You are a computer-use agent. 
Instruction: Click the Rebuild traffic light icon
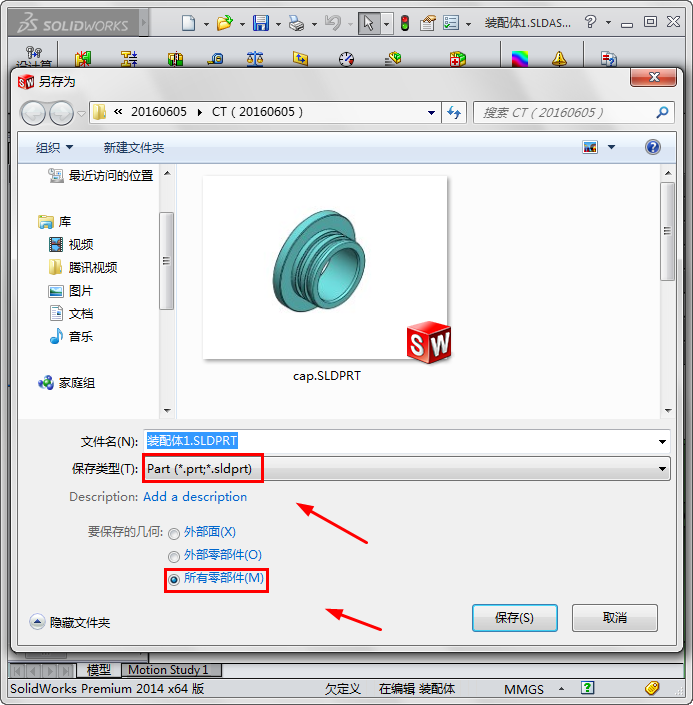[x=404, y=23]
